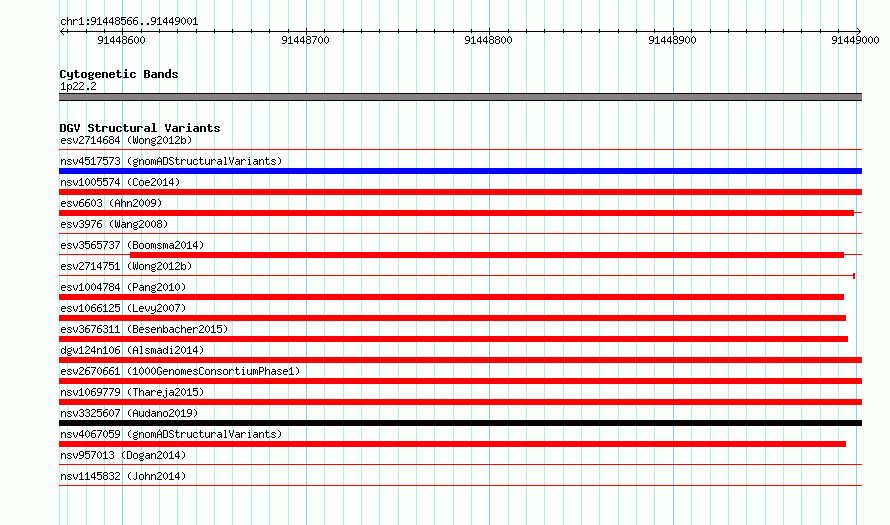Open variant dgv124n106 (Alsmadi2014) label
This screenshot has height=525, width=890.
pyautogui.click(x=132, y=350)
